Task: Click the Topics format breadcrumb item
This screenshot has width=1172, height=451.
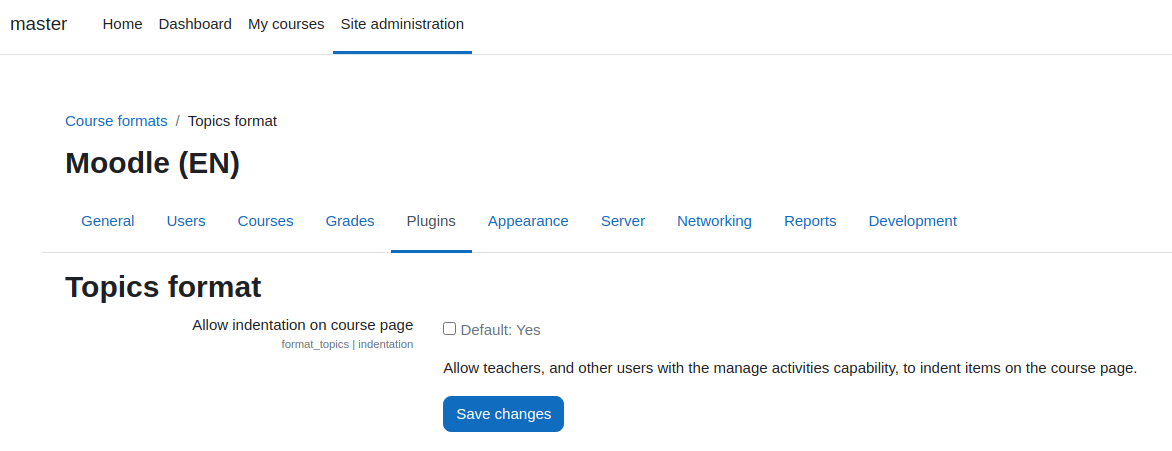Action: click(232, 121)
